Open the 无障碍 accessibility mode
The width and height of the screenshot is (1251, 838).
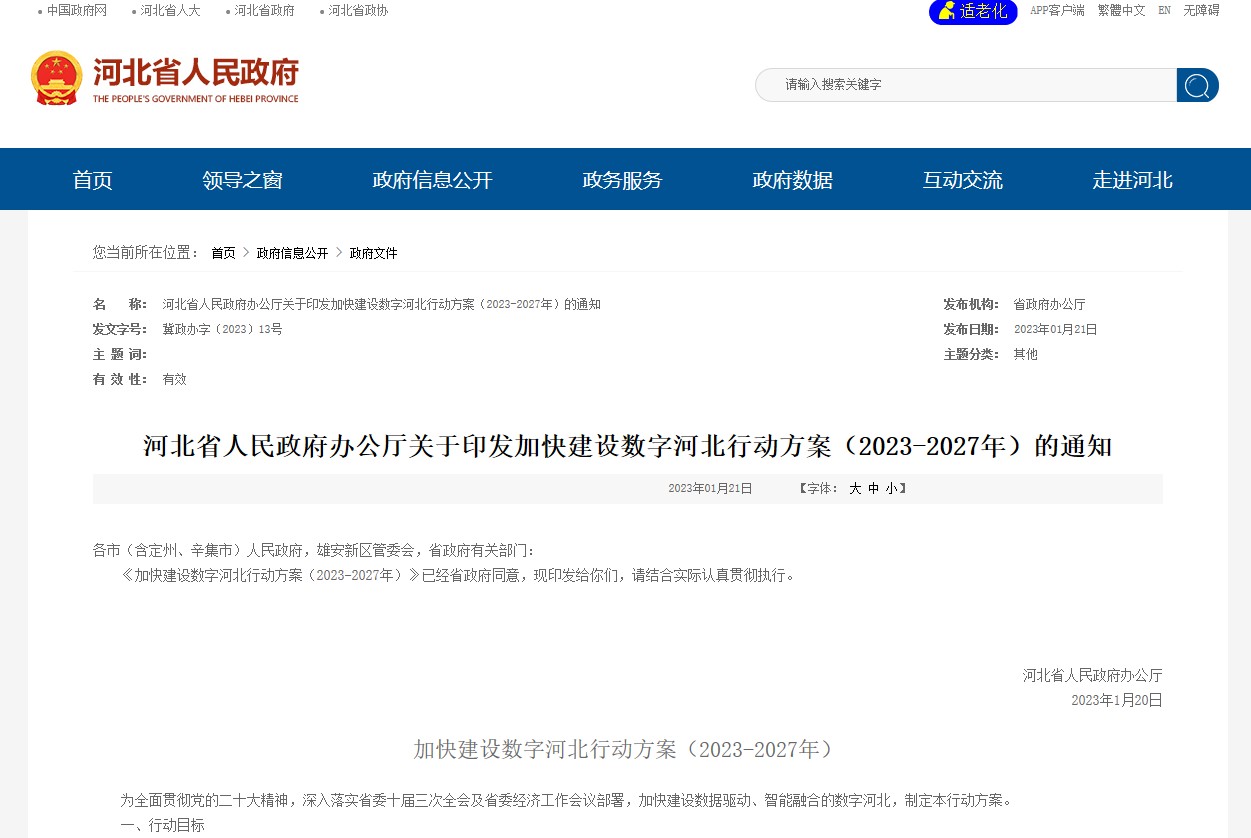coord(1201,11)
